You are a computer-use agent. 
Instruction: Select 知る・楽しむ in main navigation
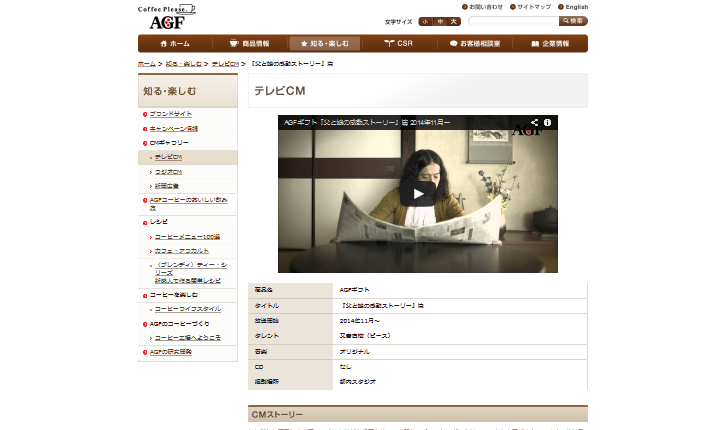(x=325, y=44)
